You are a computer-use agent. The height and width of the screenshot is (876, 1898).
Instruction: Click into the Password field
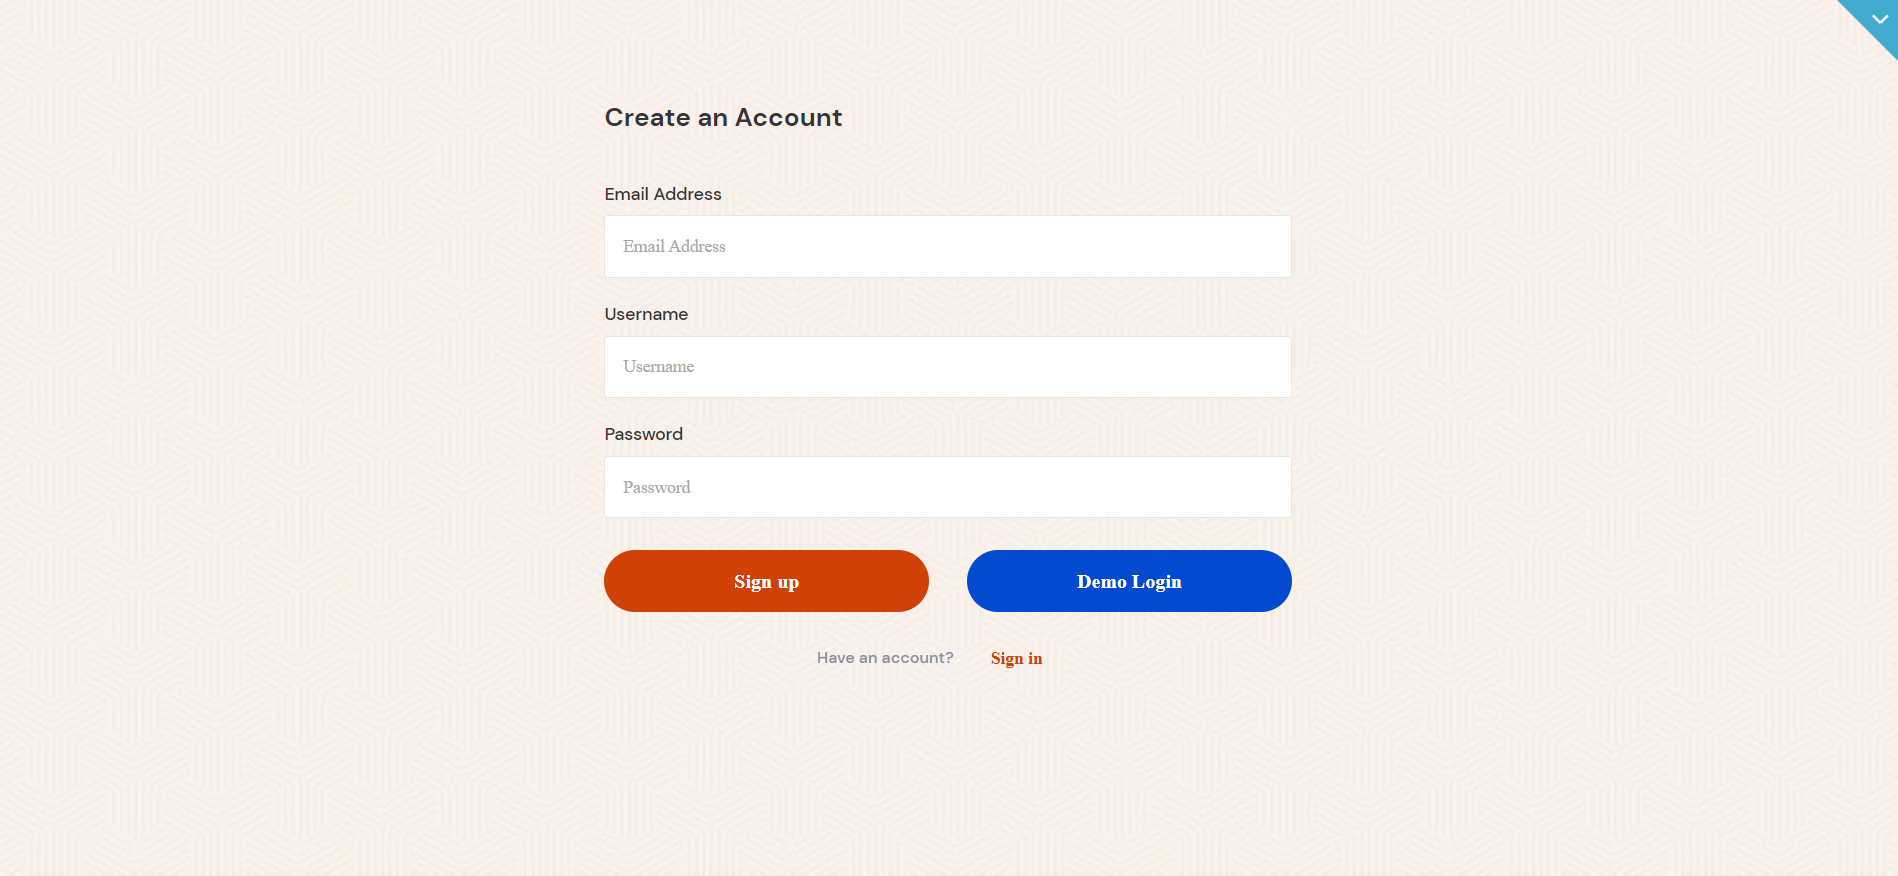pos(947,487)
